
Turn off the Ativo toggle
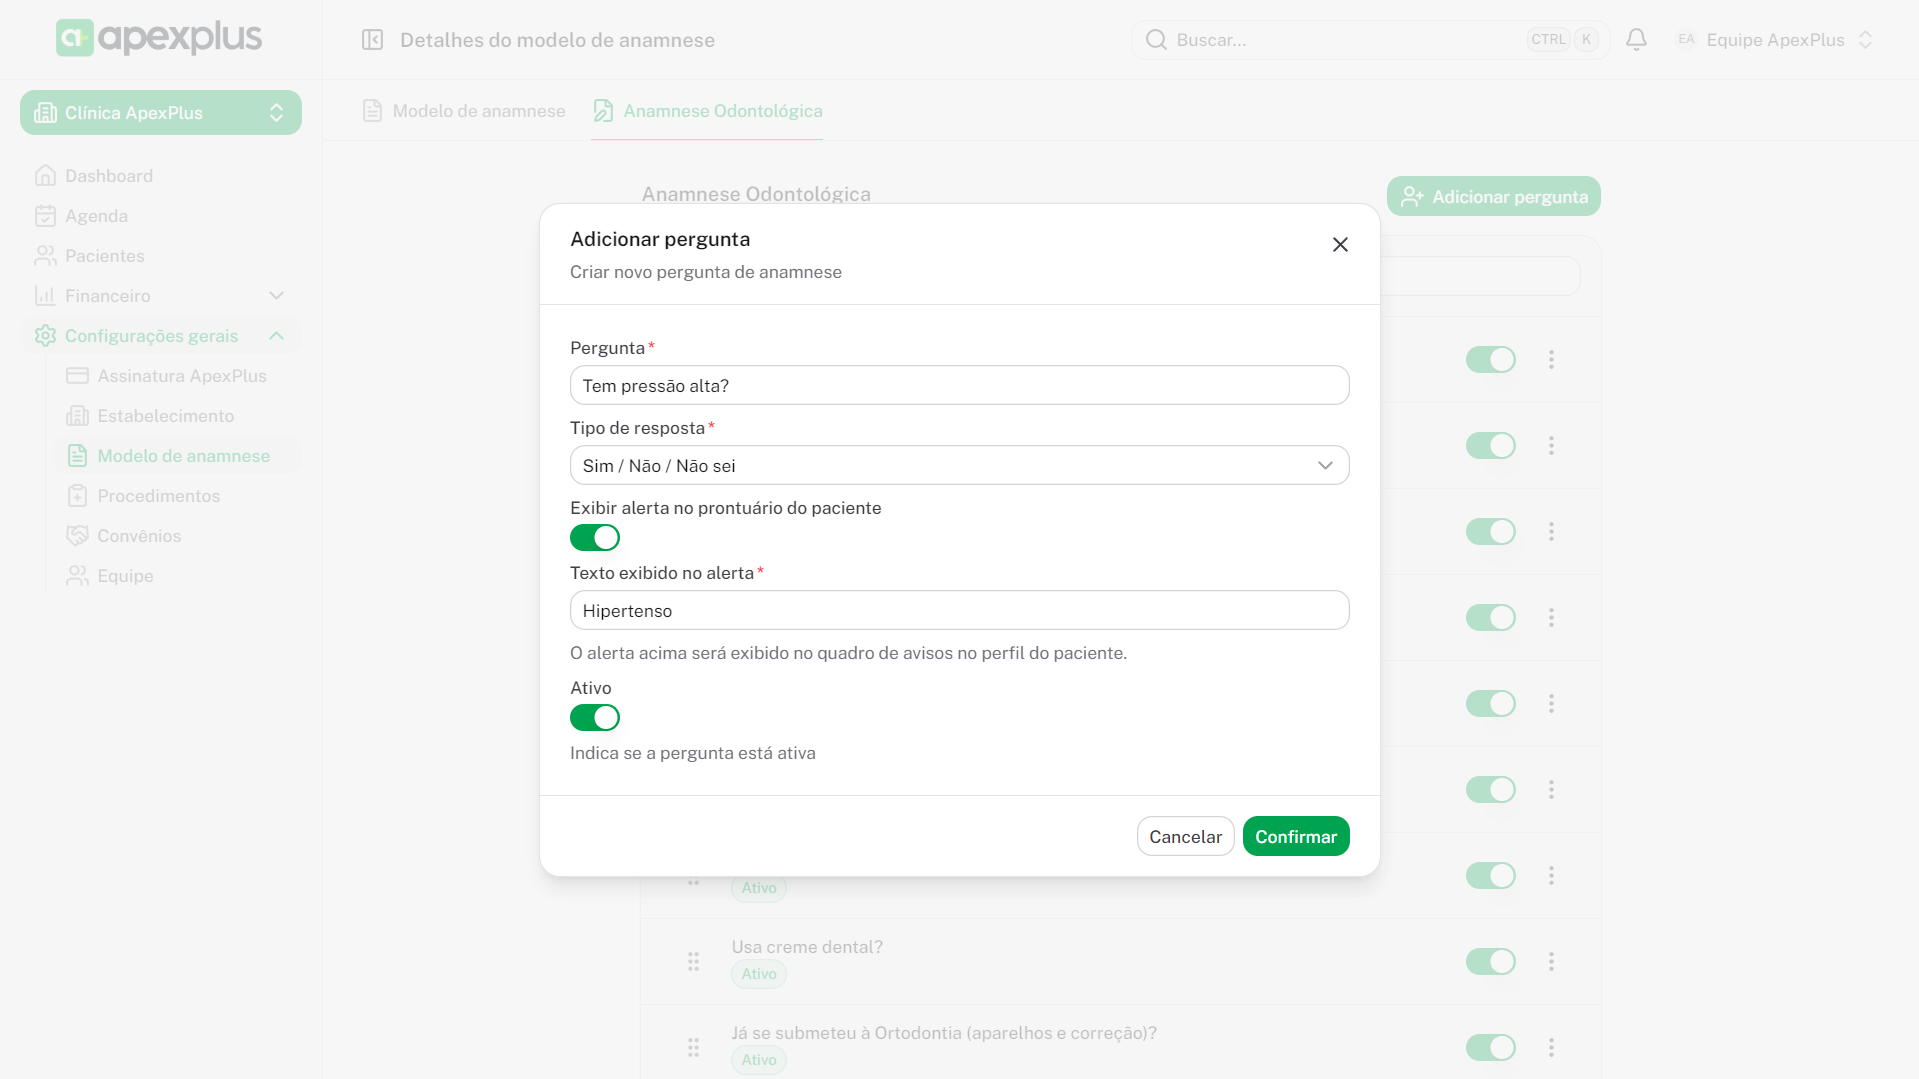coord(595,718)
